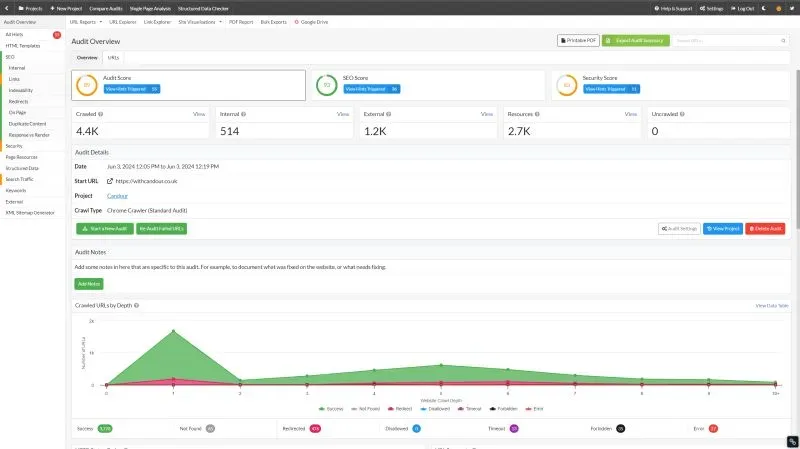
Task: Show info tooltip for Internal
Action: click(243, 114)
